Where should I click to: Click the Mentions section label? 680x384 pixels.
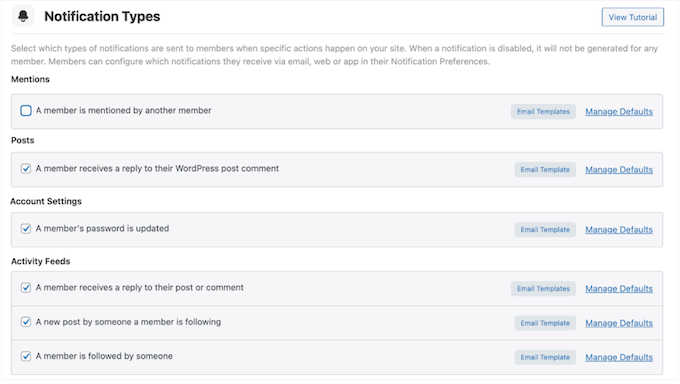click(x=30, y=79)
